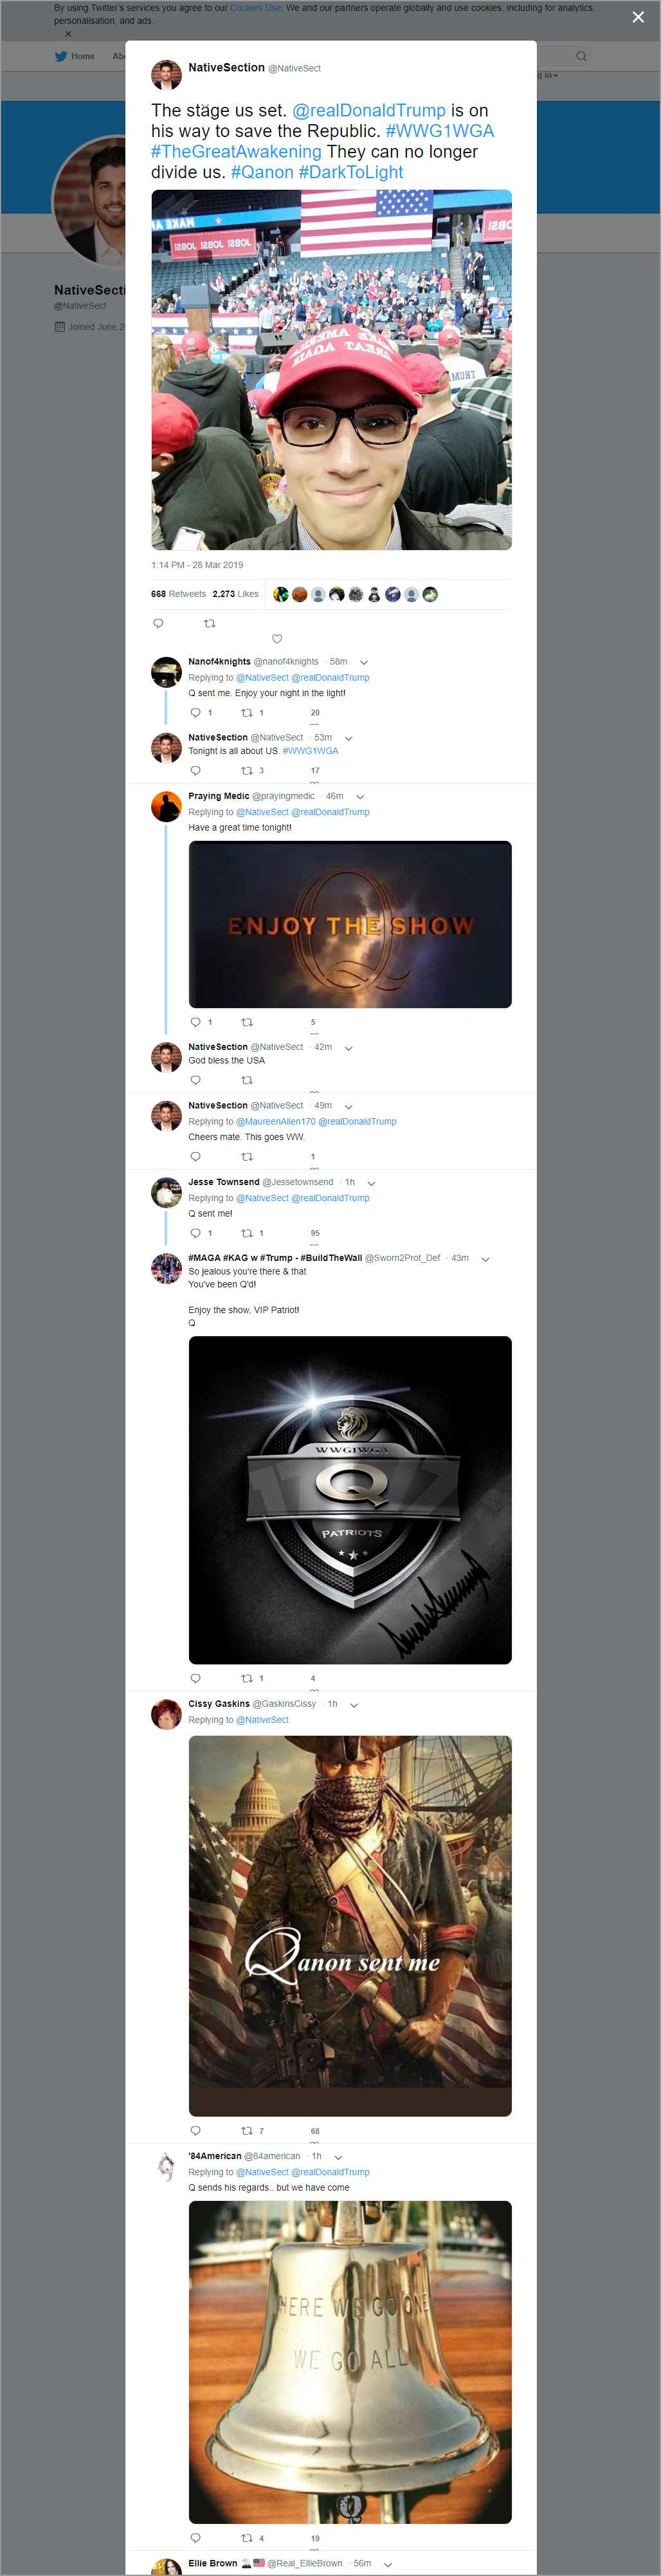Screen dimensions: 661x2576
Task: Open the @realDonaldTrump mention in the tweet
Action: point(368,111)
